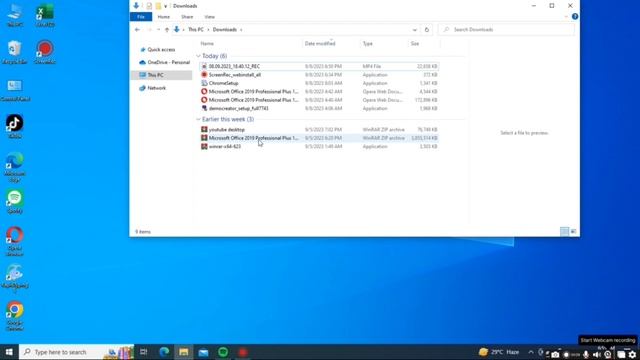Click Properties icon in the title bar
The height and width of the screenshot is (360, 640).
coord(149,6)
